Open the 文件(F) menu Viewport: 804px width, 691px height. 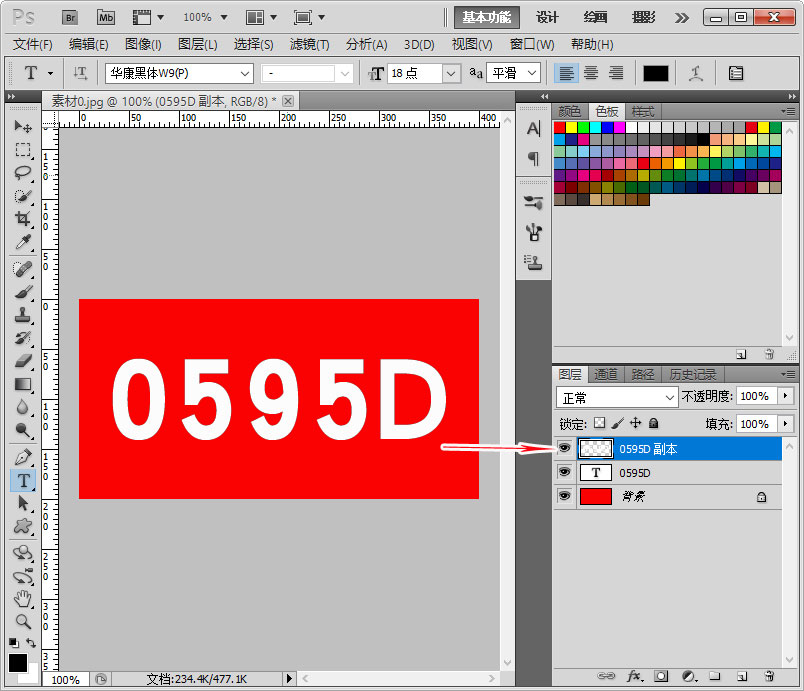tap(32, 45)
